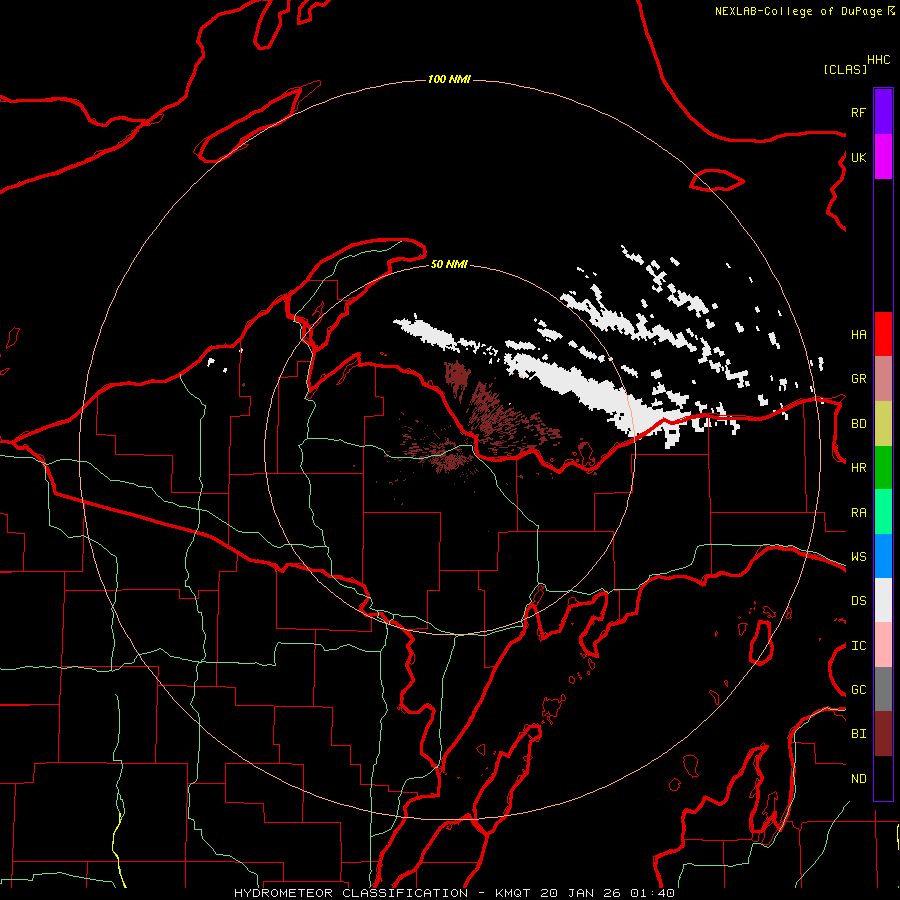Select the GR pinkish legend swatch
This screenshot has width=900, height=900.
pos(883,378)
